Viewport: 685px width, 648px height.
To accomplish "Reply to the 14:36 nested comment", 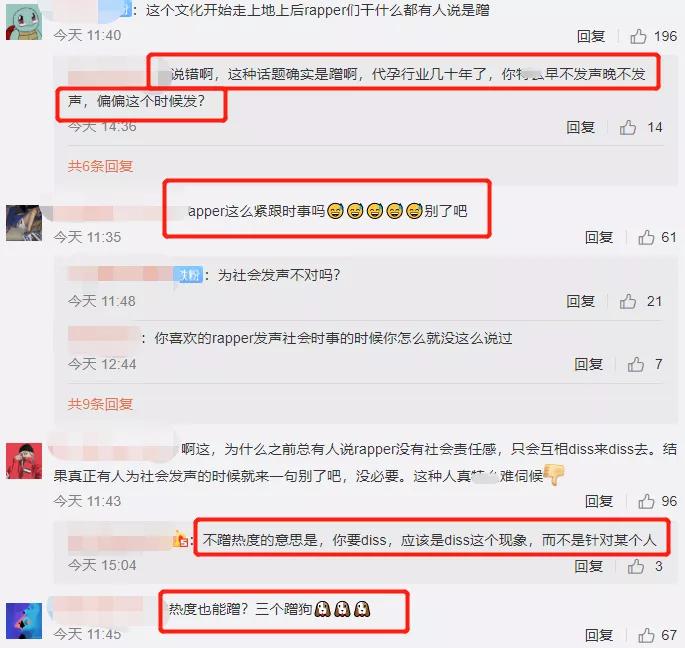I will (x=580, y=127).
